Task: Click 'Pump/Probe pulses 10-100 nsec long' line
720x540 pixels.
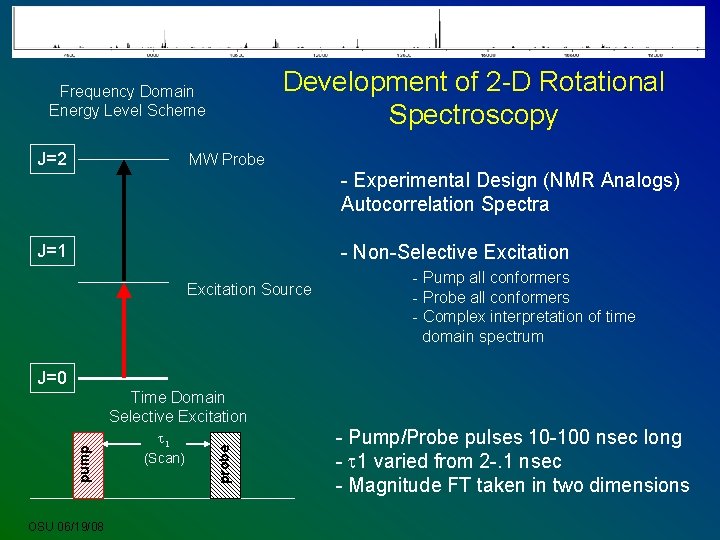Action: [509, 437]
